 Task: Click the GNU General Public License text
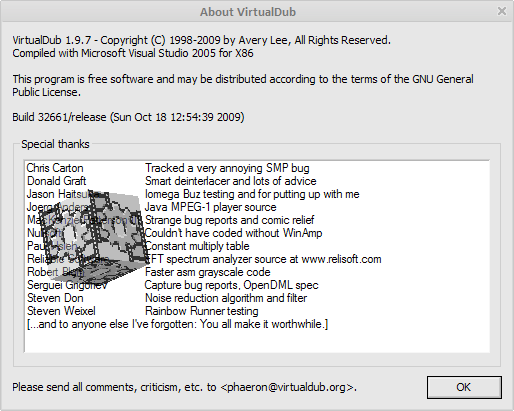(x=243, y=85)
